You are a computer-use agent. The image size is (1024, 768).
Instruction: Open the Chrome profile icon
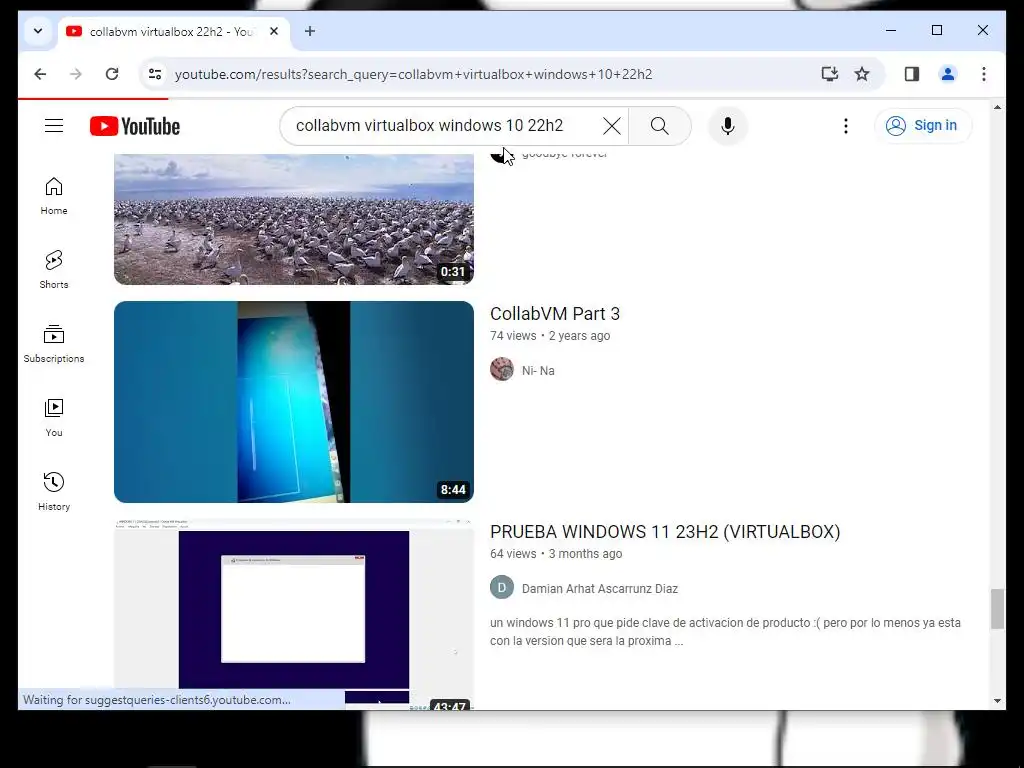pyautogui.click(x=948, y=74)
